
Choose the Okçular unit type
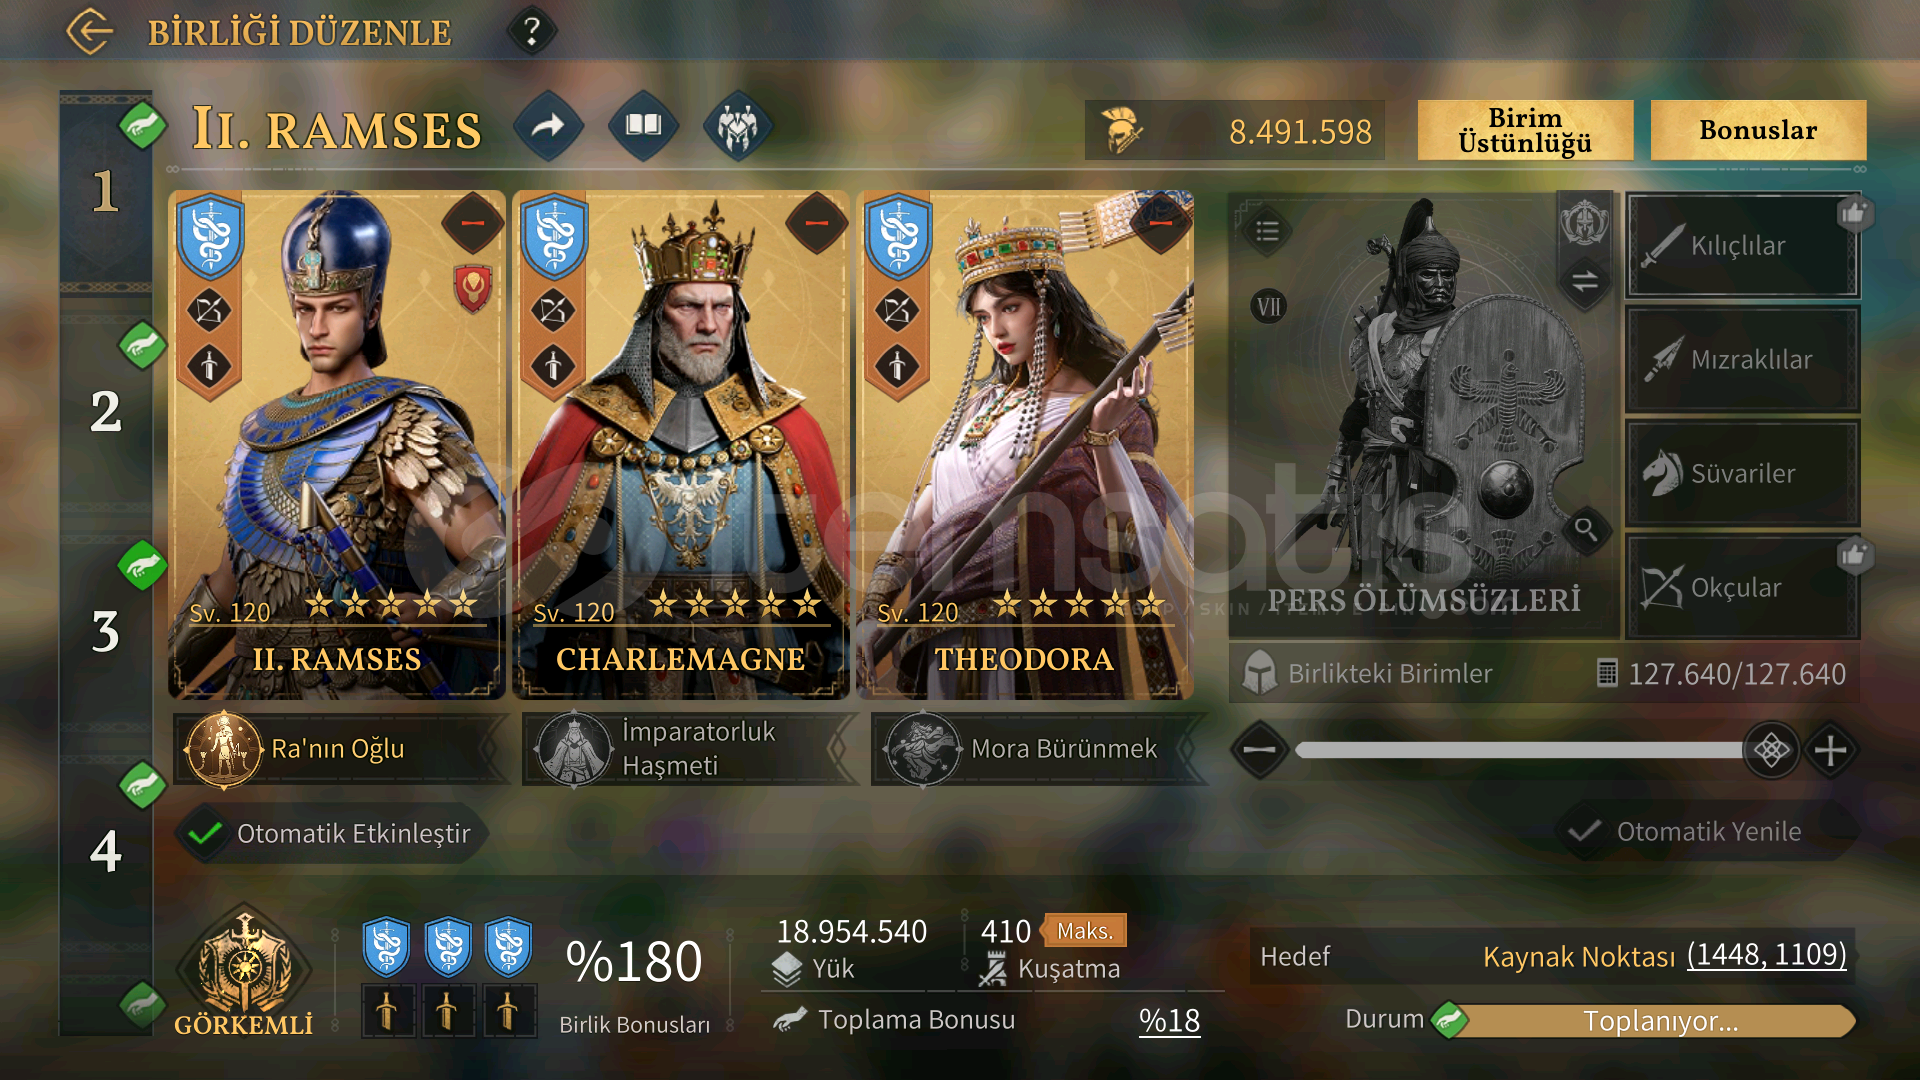(x=1742, y=587)
